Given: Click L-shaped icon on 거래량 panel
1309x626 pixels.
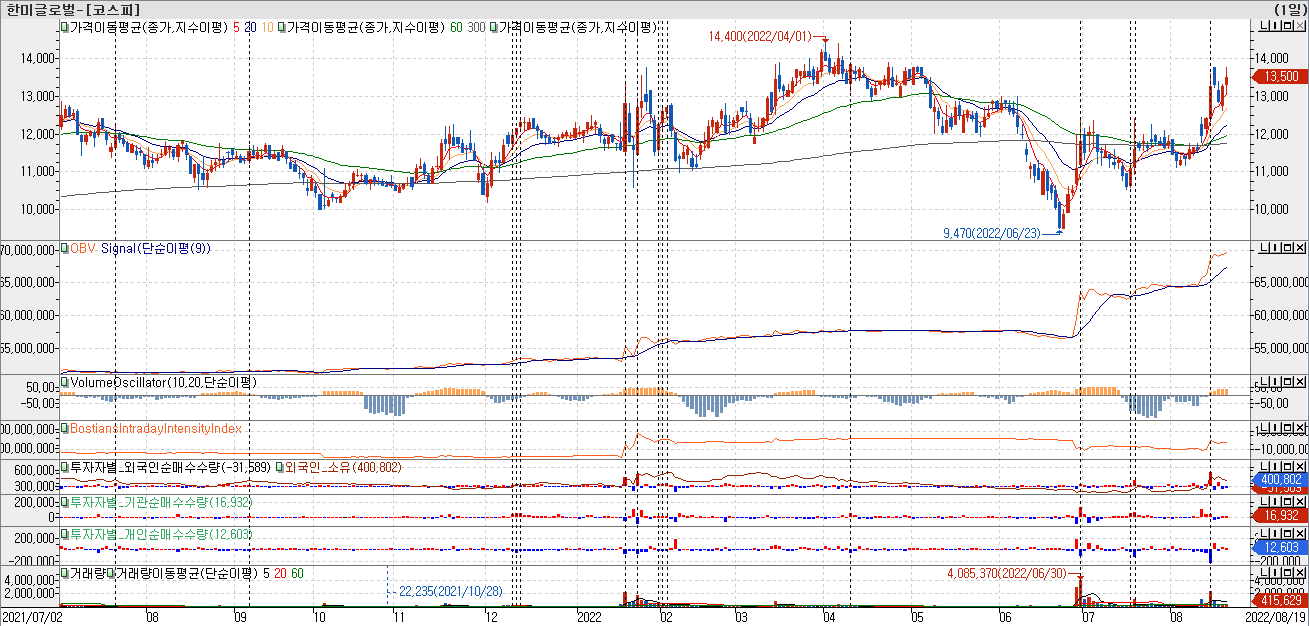Looking at the screenshot, I should tap(1264, 574).
